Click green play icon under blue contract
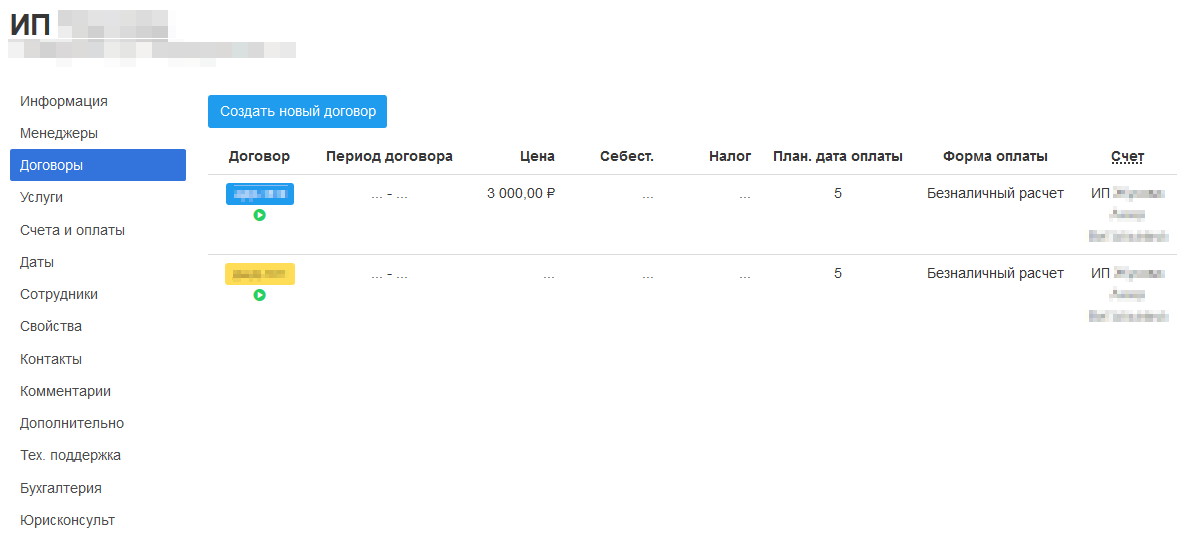1188x548 pixels. (259, 215)
